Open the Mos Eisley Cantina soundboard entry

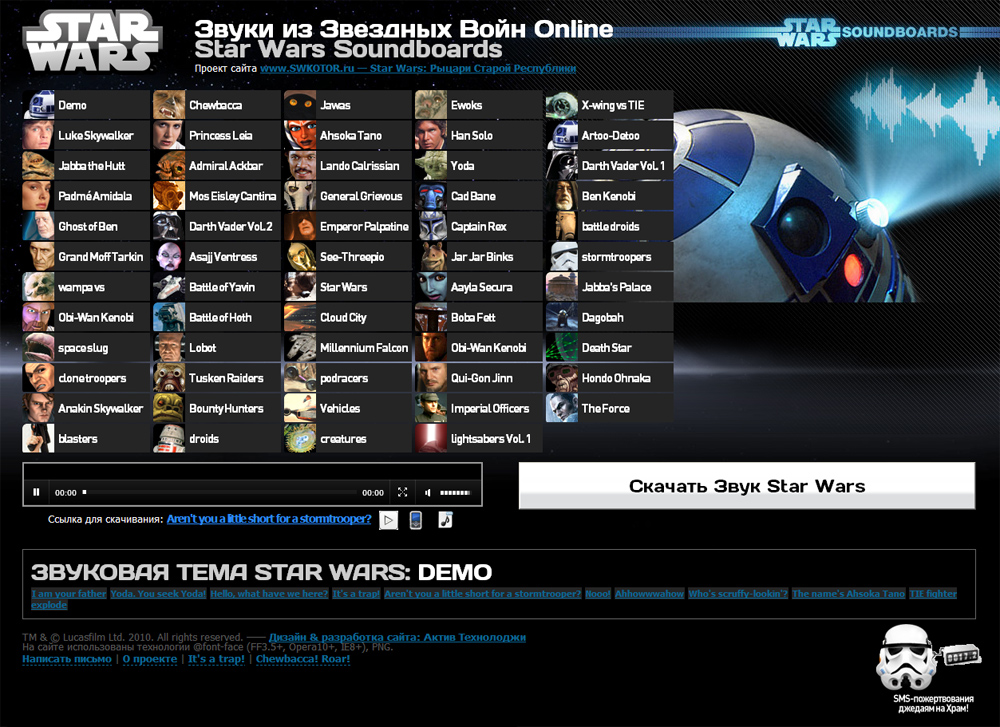pos(217,196)
